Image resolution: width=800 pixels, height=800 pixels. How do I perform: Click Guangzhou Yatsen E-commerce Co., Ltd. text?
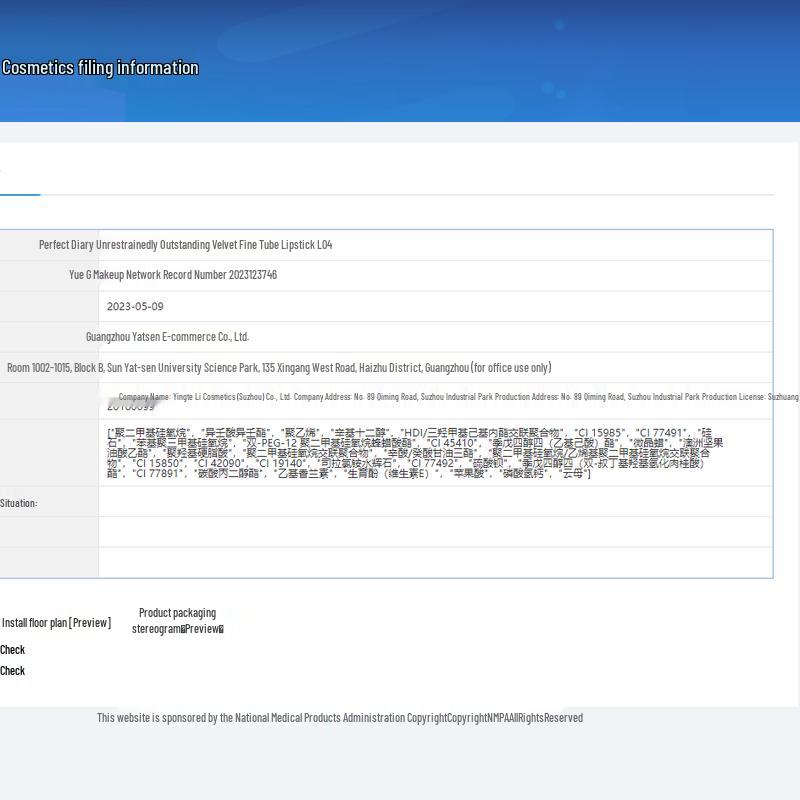[x=167, y=337]
